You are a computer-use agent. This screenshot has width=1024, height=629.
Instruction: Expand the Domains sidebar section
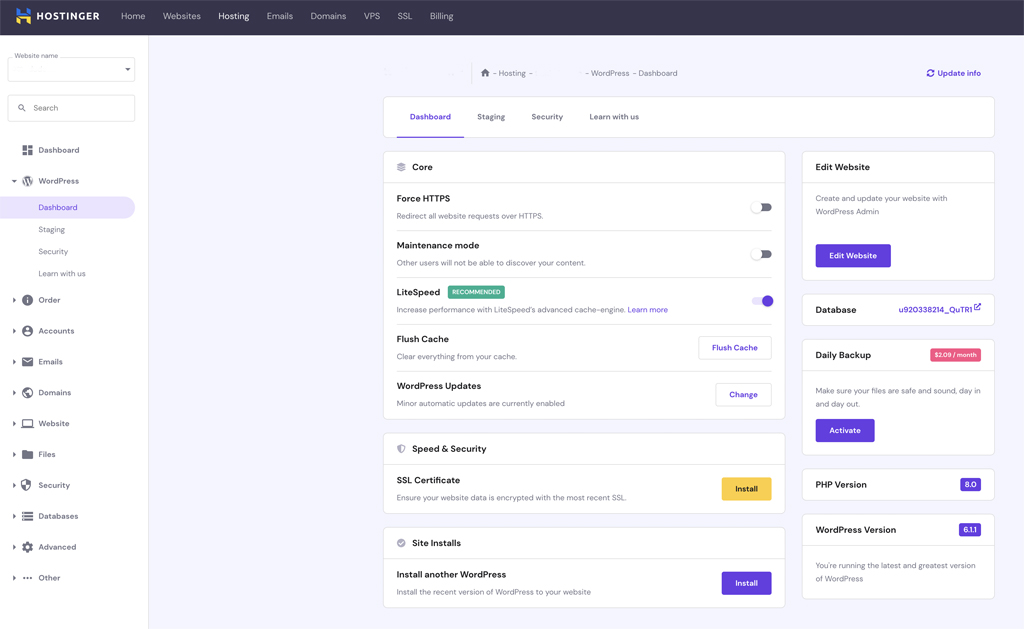tap(14, 393)
